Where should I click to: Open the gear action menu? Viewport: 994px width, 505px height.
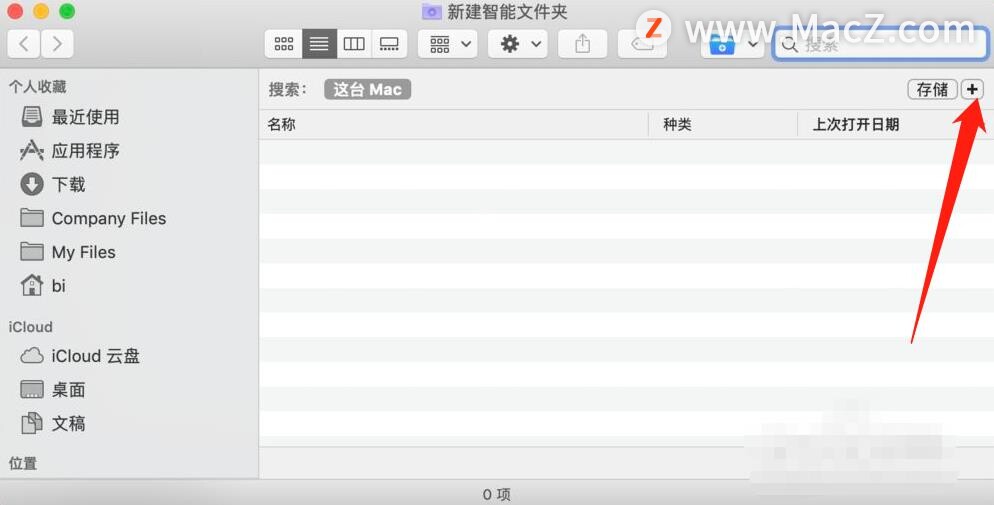(x=518, y=44)
